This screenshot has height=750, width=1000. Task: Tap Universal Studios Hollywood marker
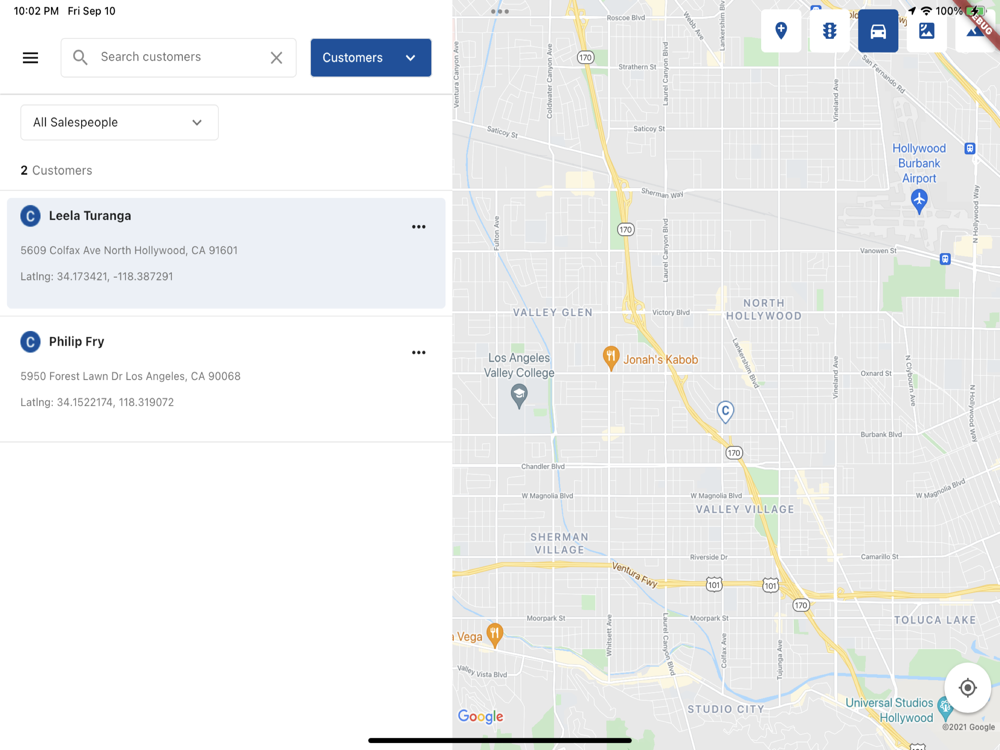point(945,707)
